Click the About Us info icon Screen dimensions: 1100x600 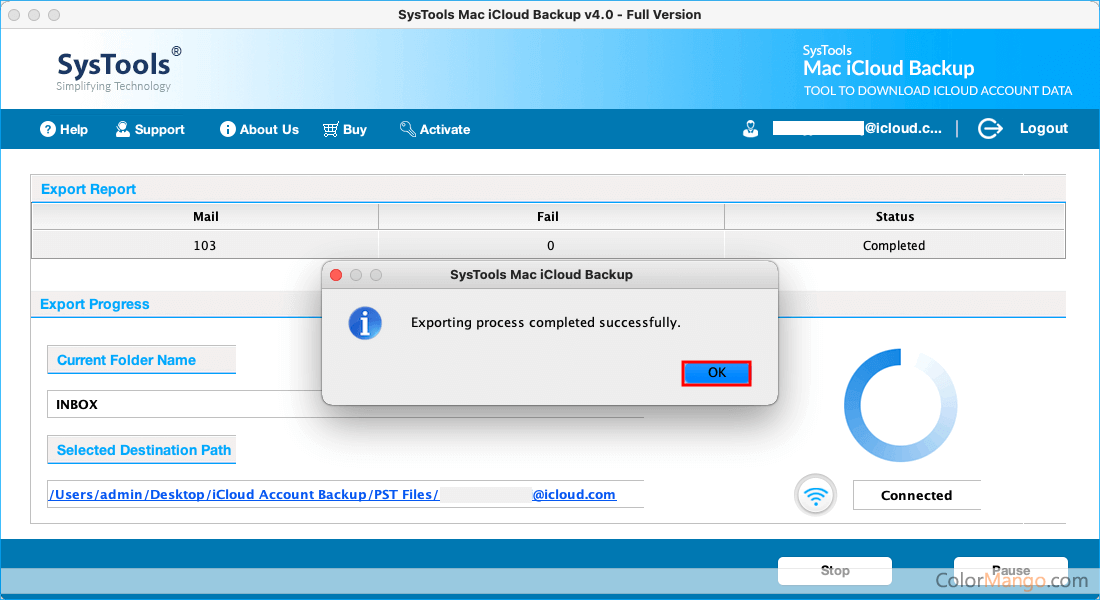pos(227,129)
